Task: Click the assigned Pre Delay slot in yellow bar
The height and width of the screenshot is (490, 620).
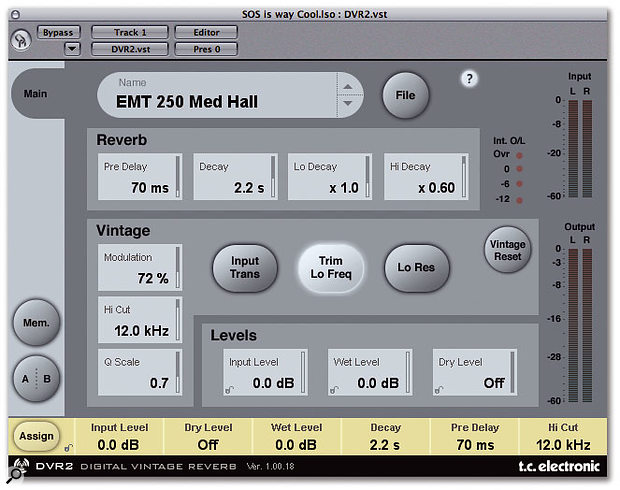Action: (474, 437)
